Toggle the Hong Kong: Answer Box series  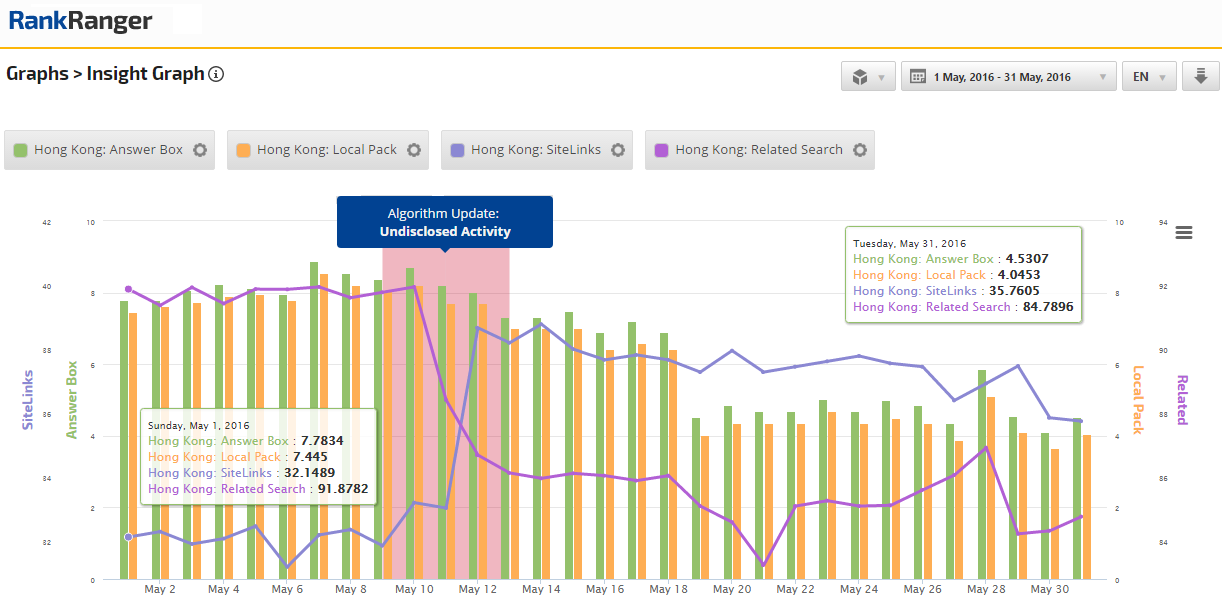pos(108,150)
